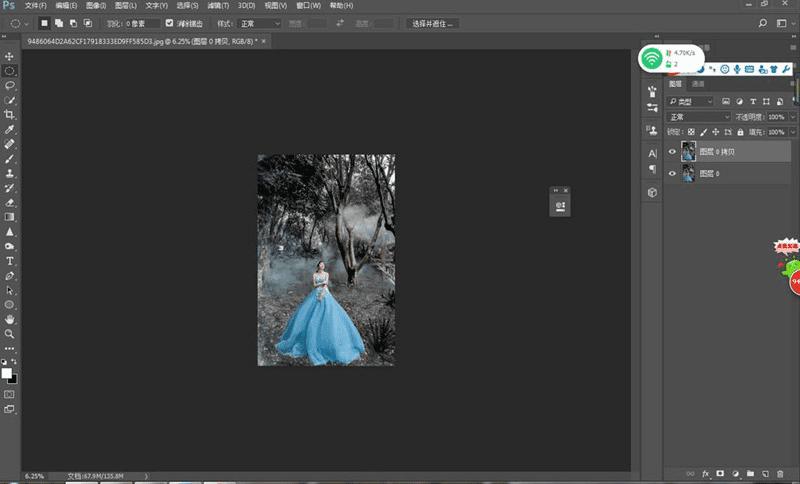Open the 样式 style dropdown
Image resolution: width=800 pixels, height=484 pixels.
point(264,22)
